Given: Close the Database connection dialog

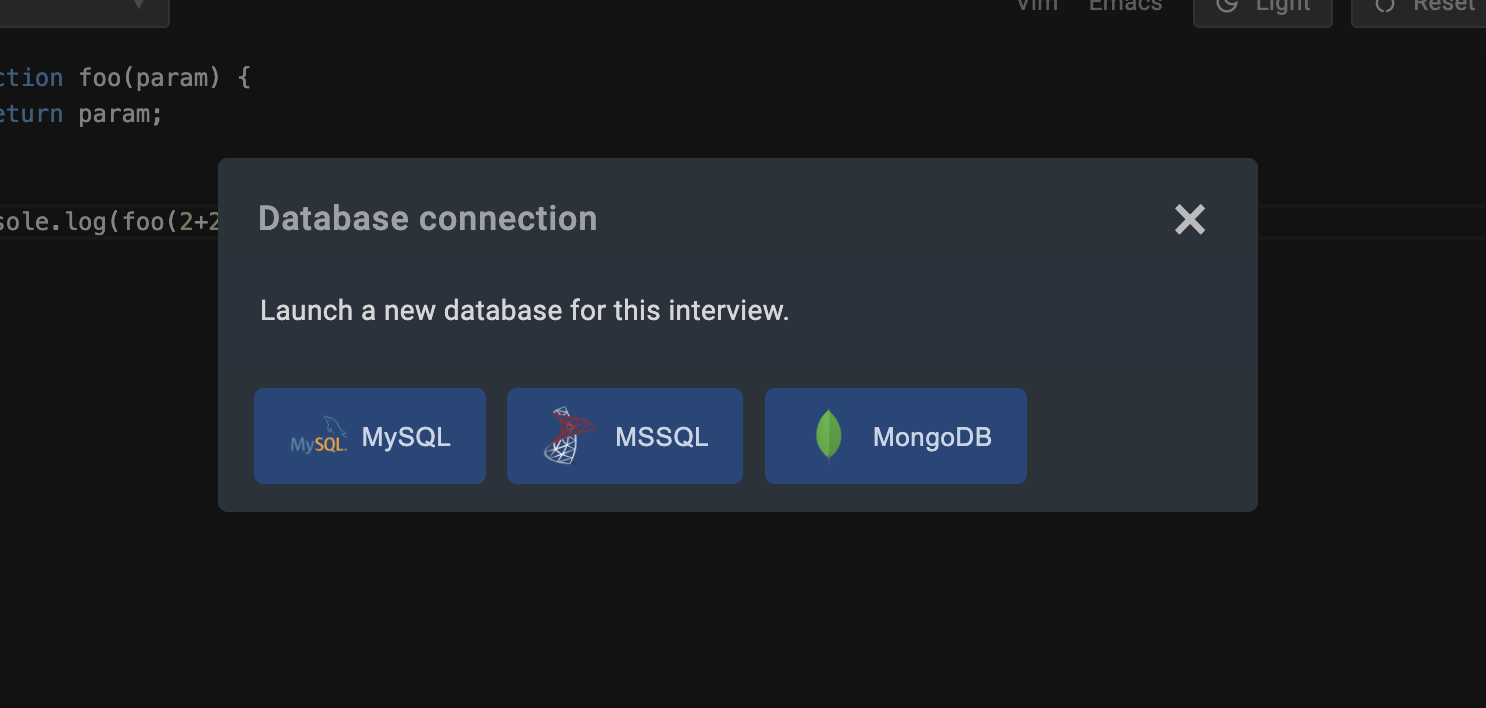Looking at the screenshot, I should point(1189,220).
